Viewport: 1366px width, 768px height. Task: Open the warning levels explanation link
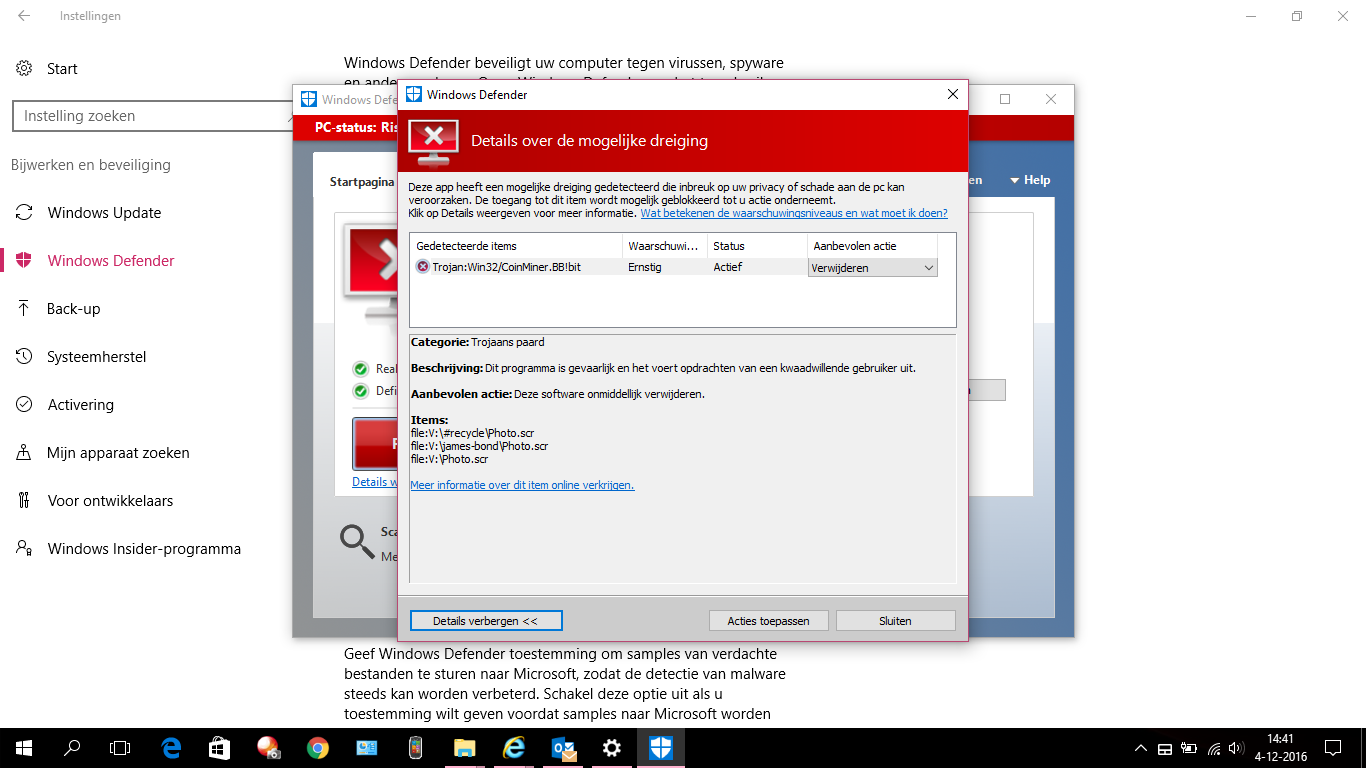click(x=794, y=213)
